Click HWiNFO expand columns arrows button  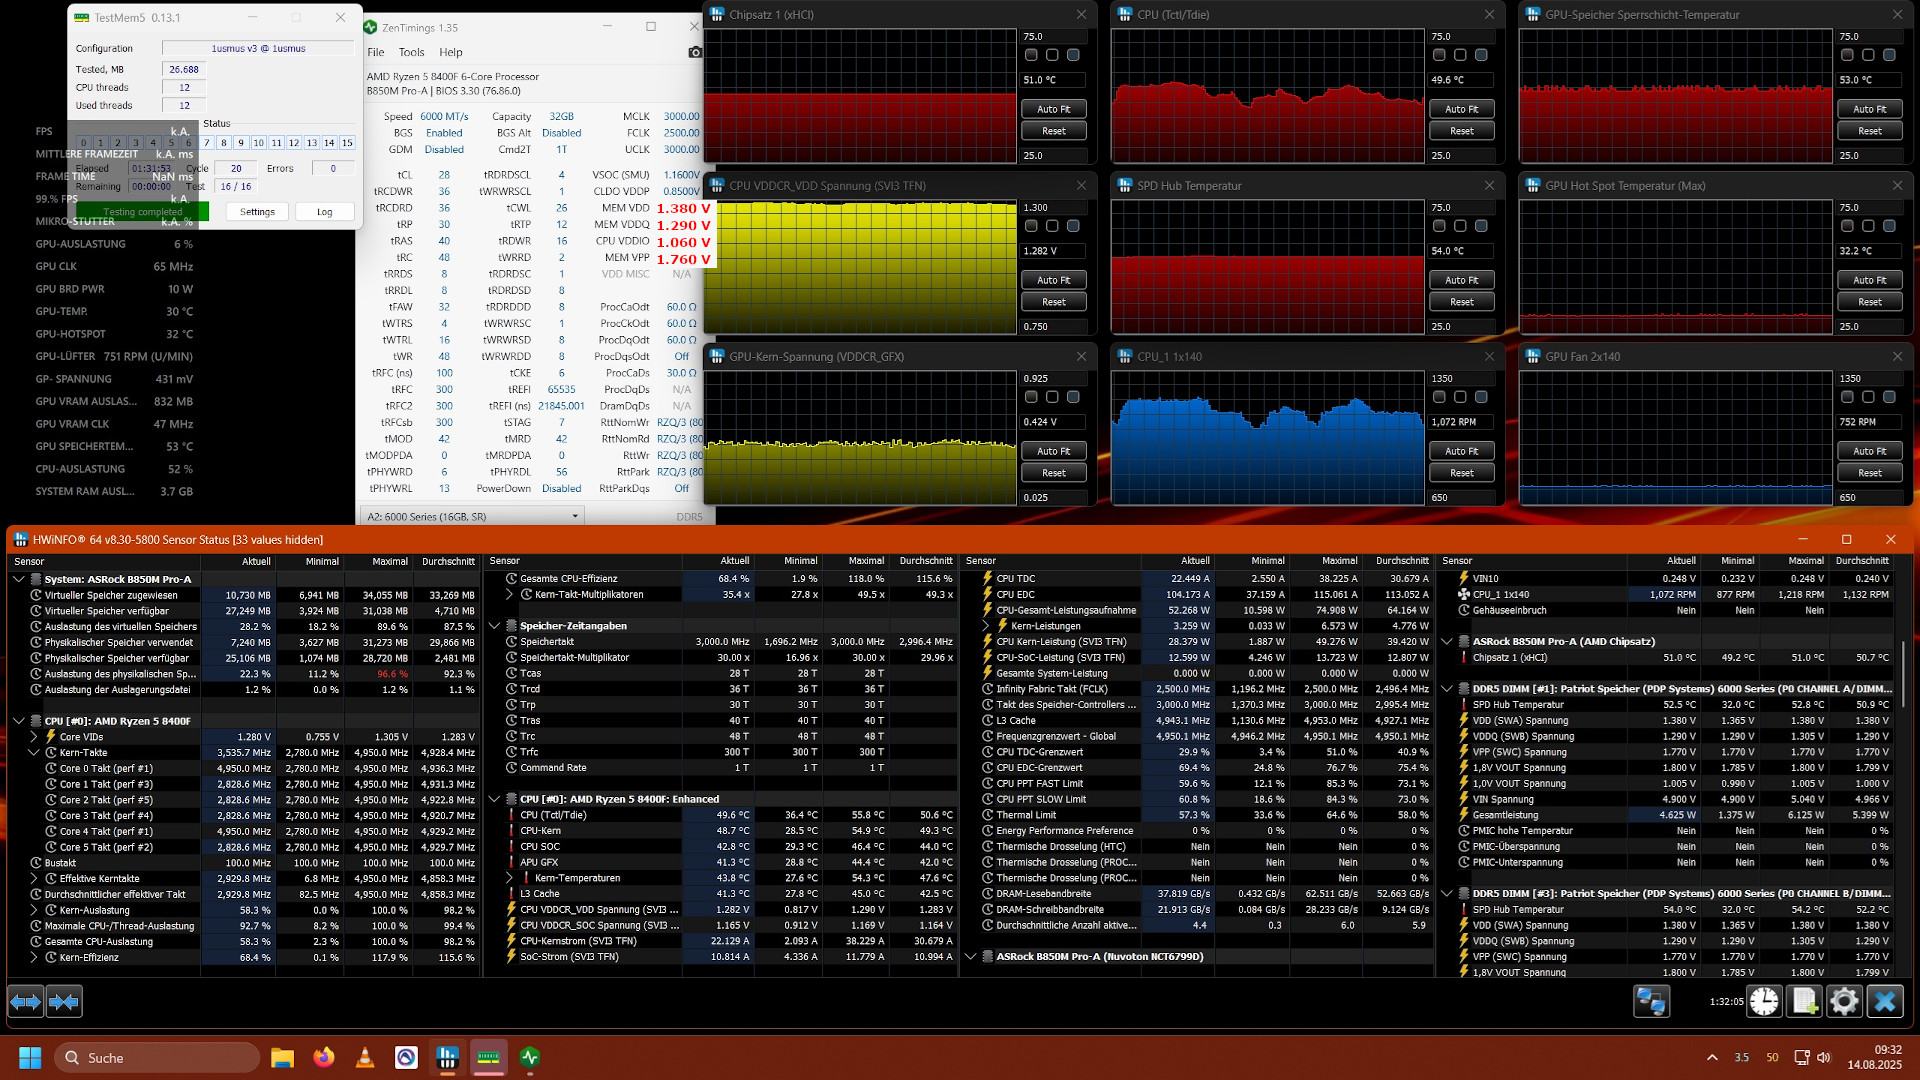[x=26, y=1001]
